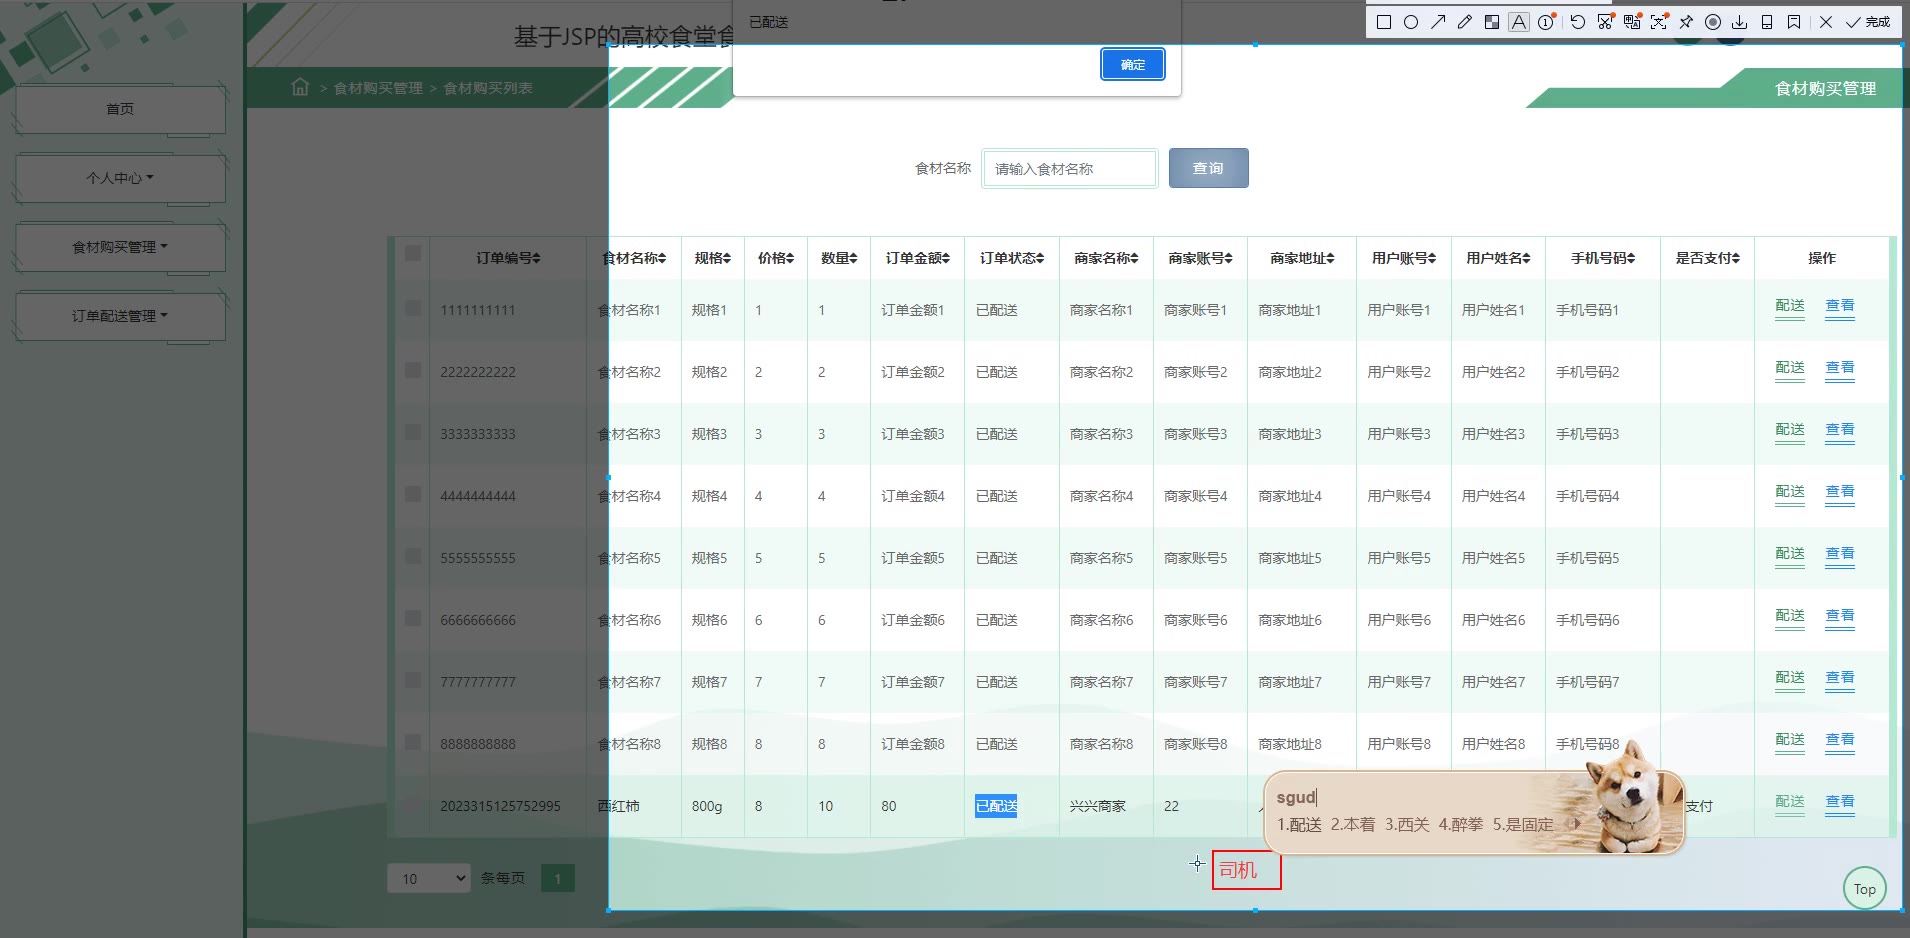
Task: Pick the pencil freehand tool
Action: tap(1465, 22)
